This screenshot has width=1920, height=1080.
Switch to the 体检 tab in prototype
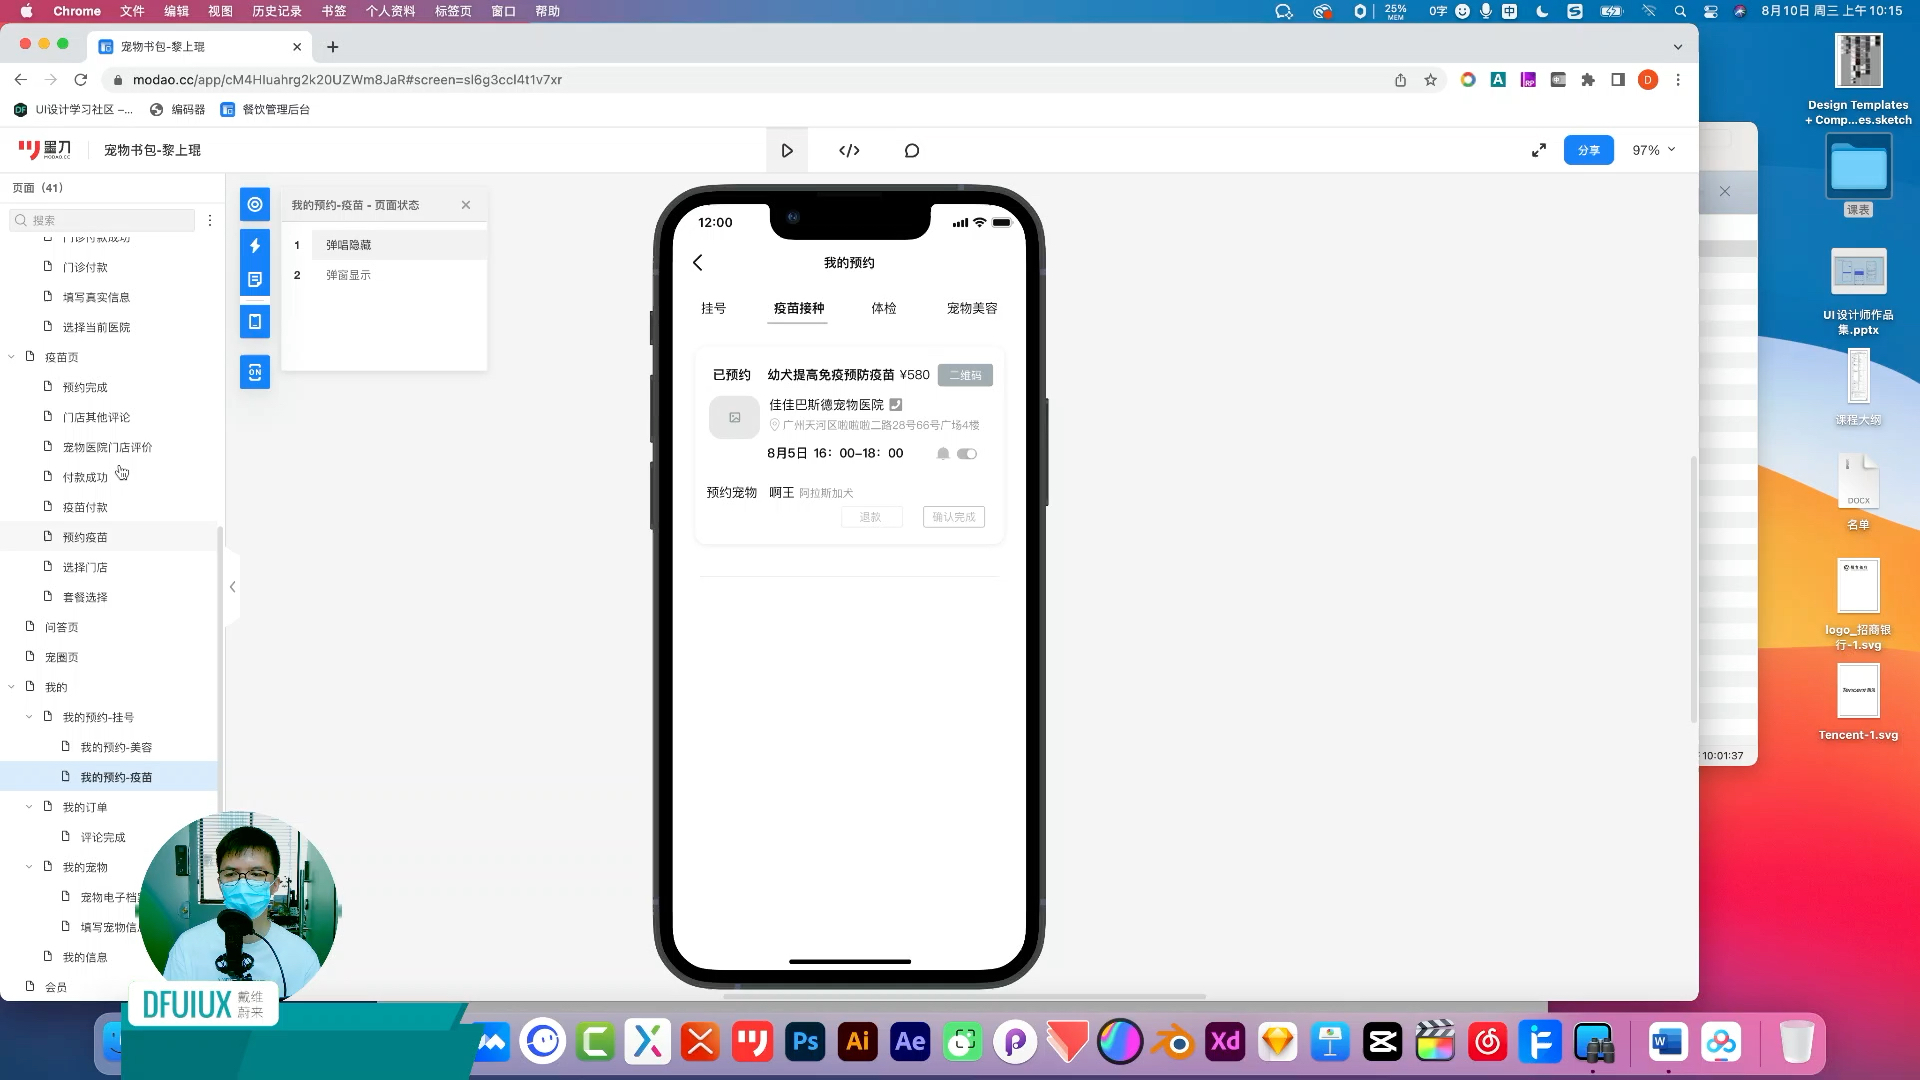[x=884, y=309]
